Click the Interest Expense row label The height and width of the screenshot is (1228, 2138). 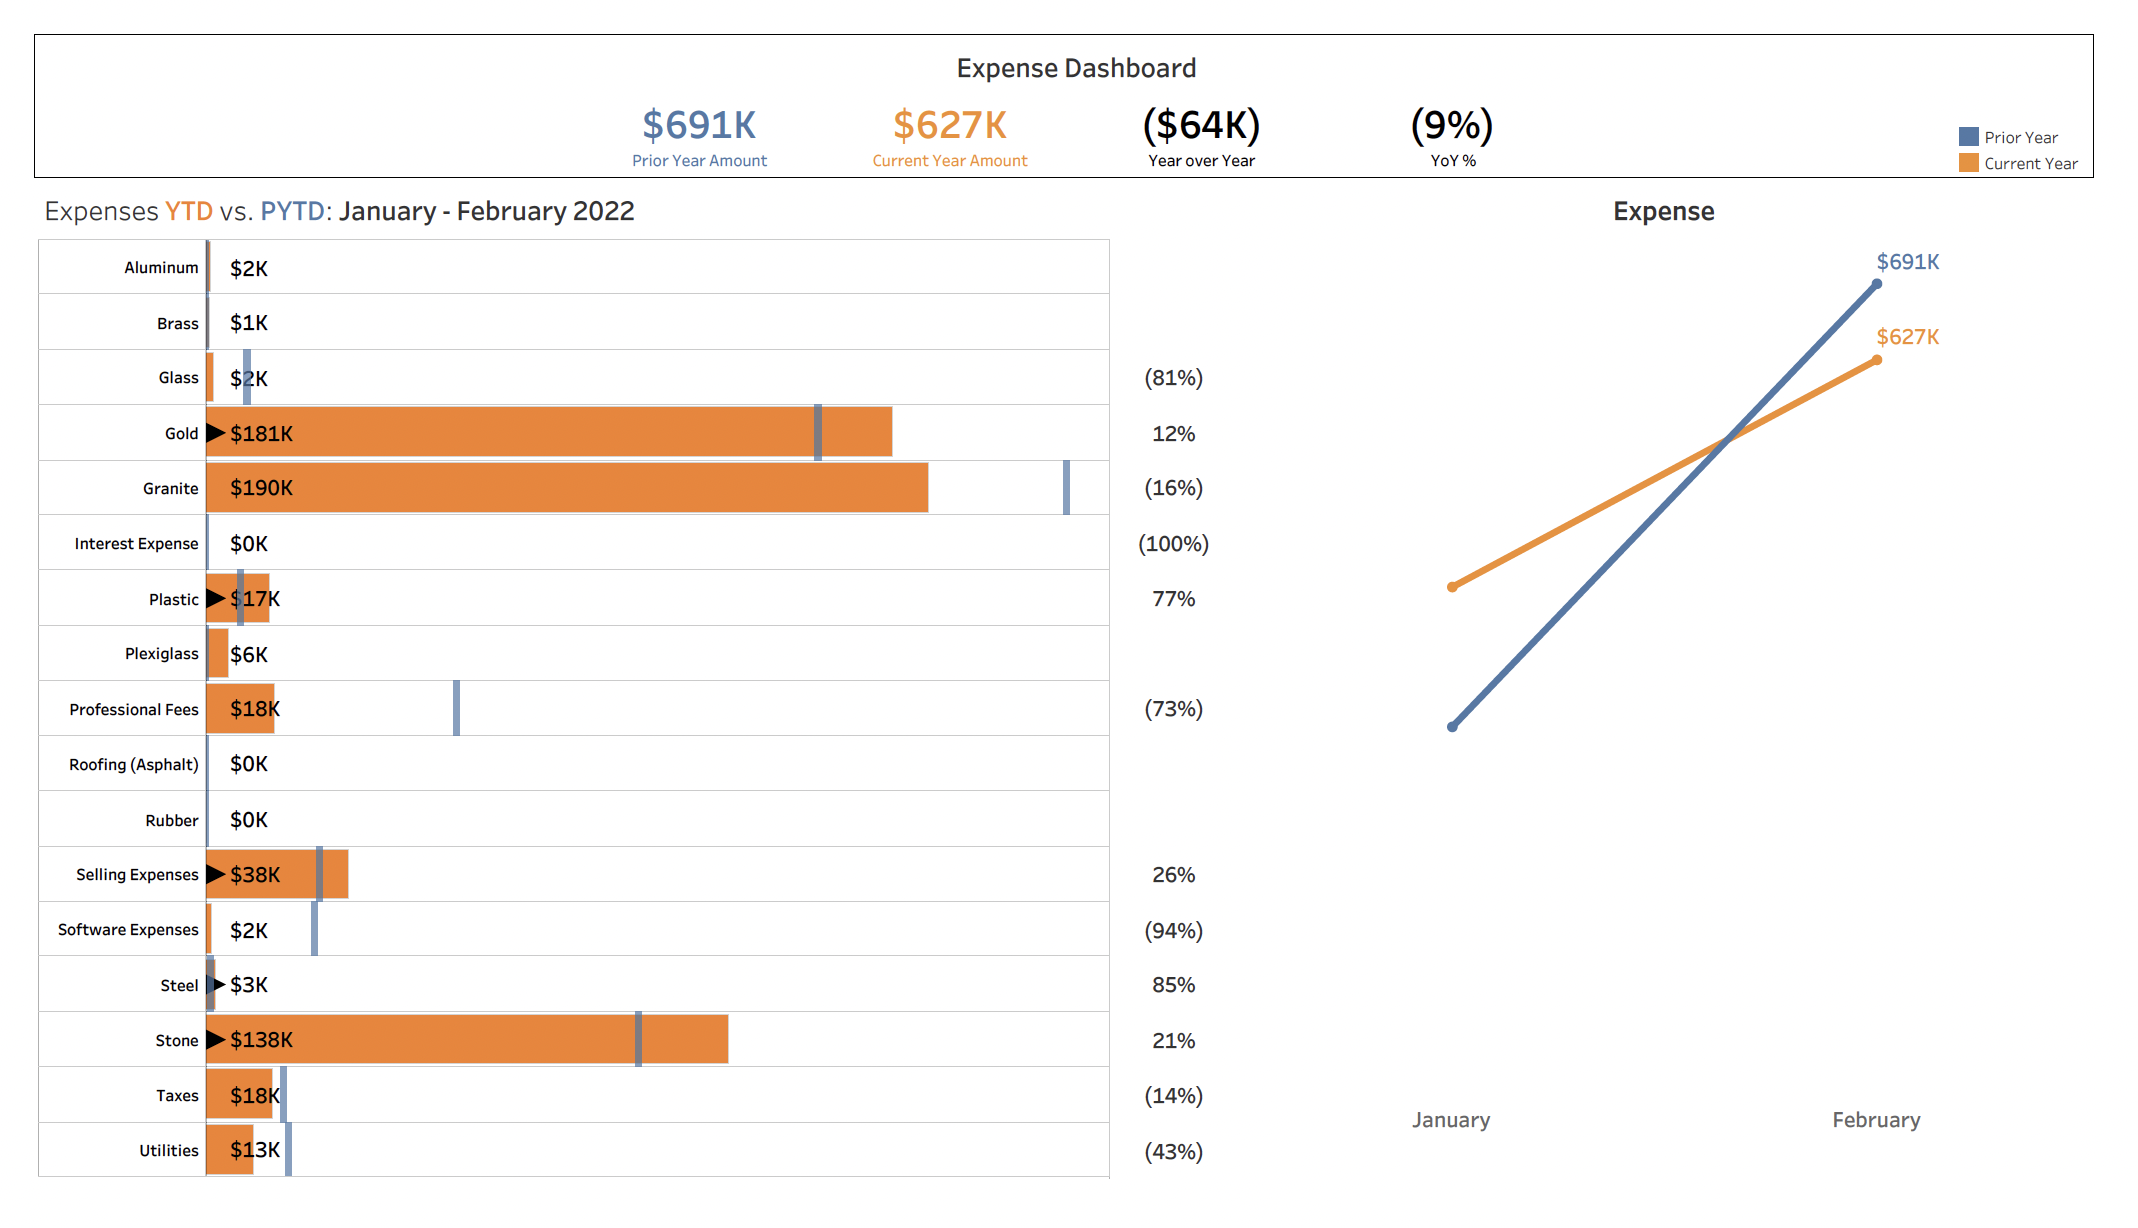pyautogui.click(x=136, y=544)
